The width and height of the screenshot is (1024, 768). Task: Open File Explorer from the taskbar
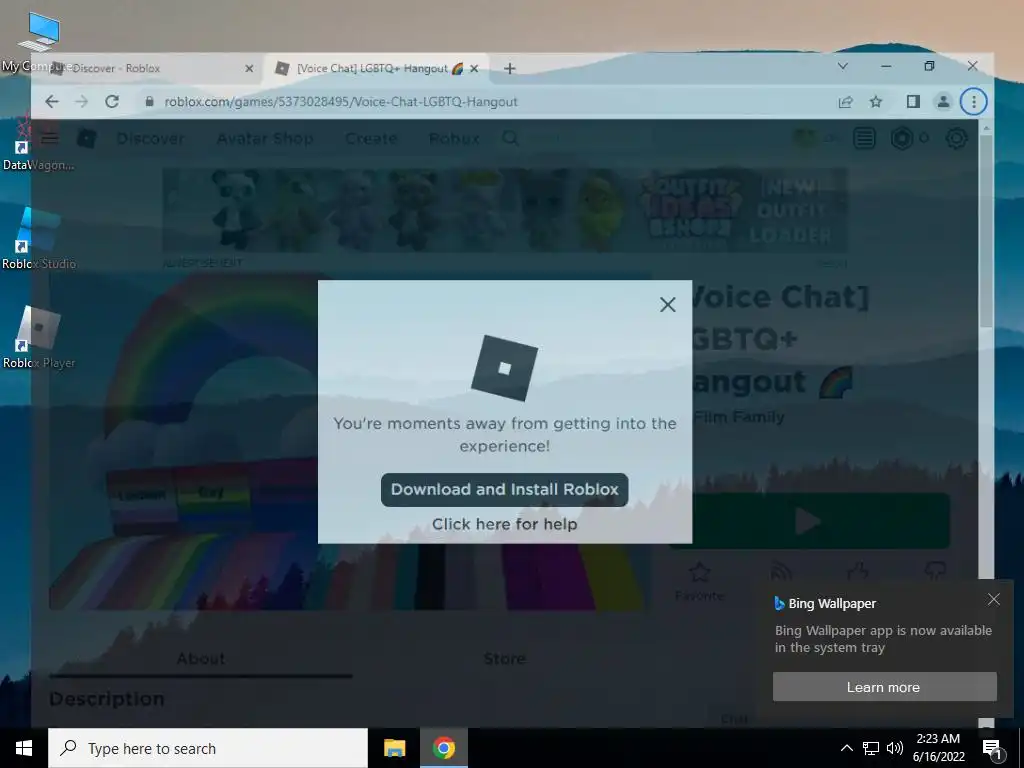tap(394, 748)
